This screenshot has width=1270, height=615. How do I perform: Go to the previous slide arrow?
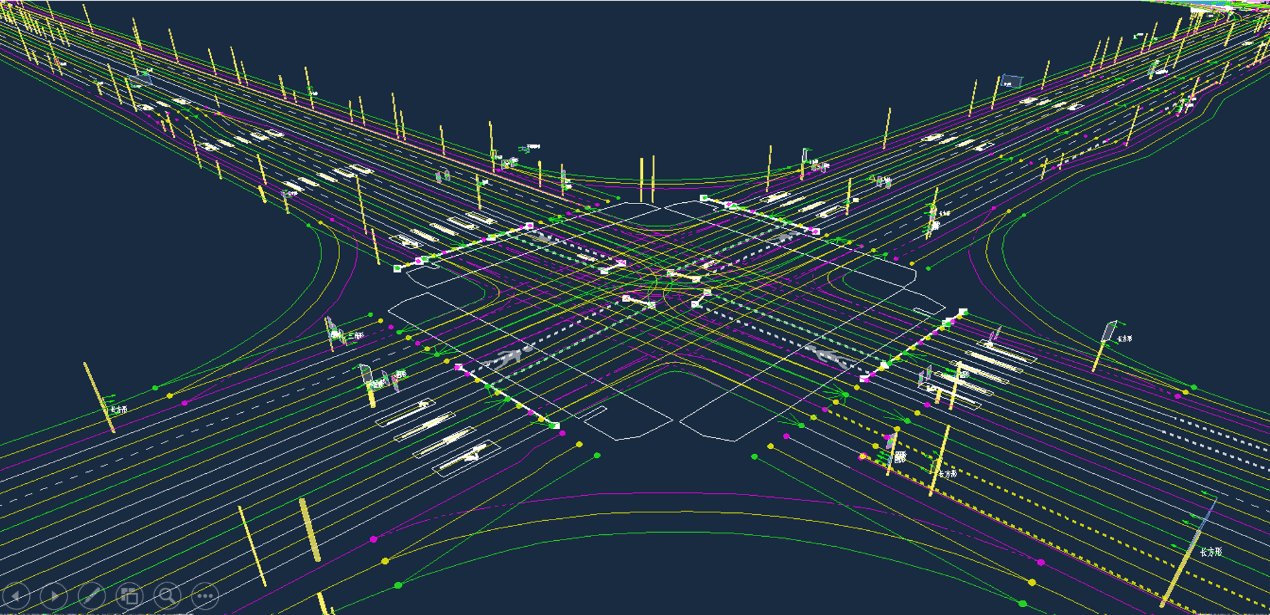click(x=17, y=596)
